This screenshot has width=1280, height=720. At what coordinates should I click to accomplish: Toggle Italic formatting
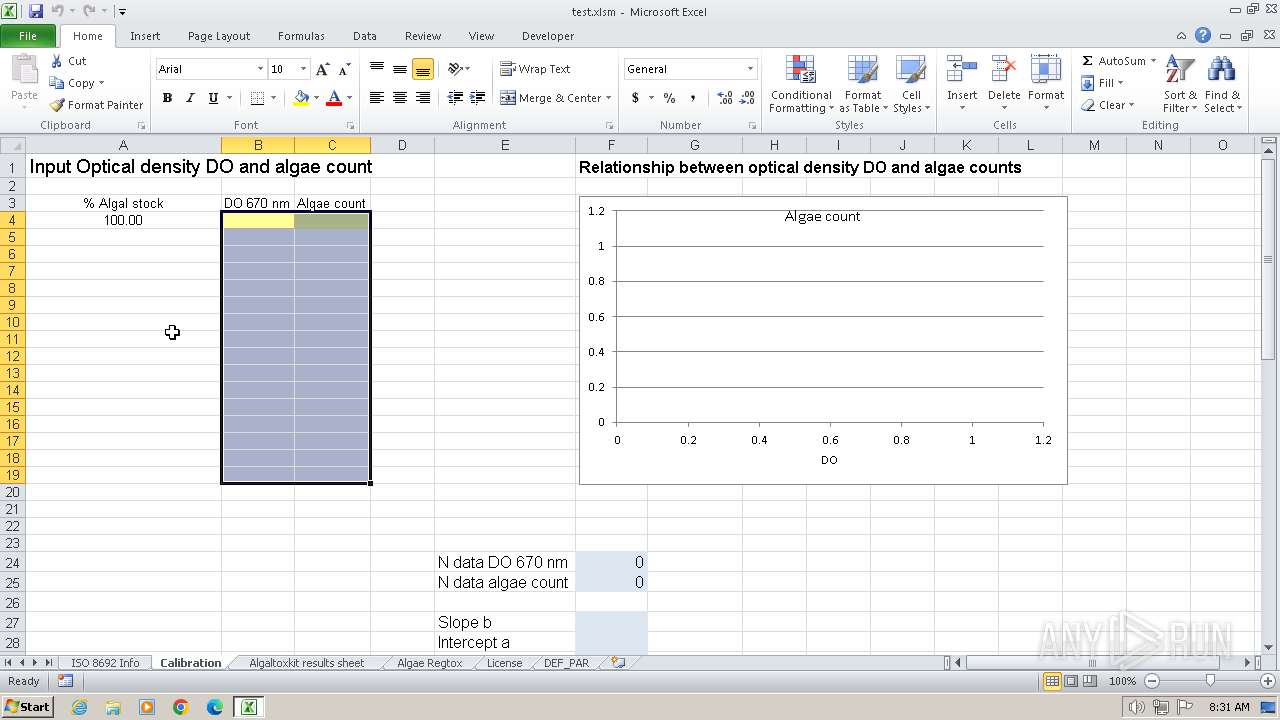click(x=190, y=98)
